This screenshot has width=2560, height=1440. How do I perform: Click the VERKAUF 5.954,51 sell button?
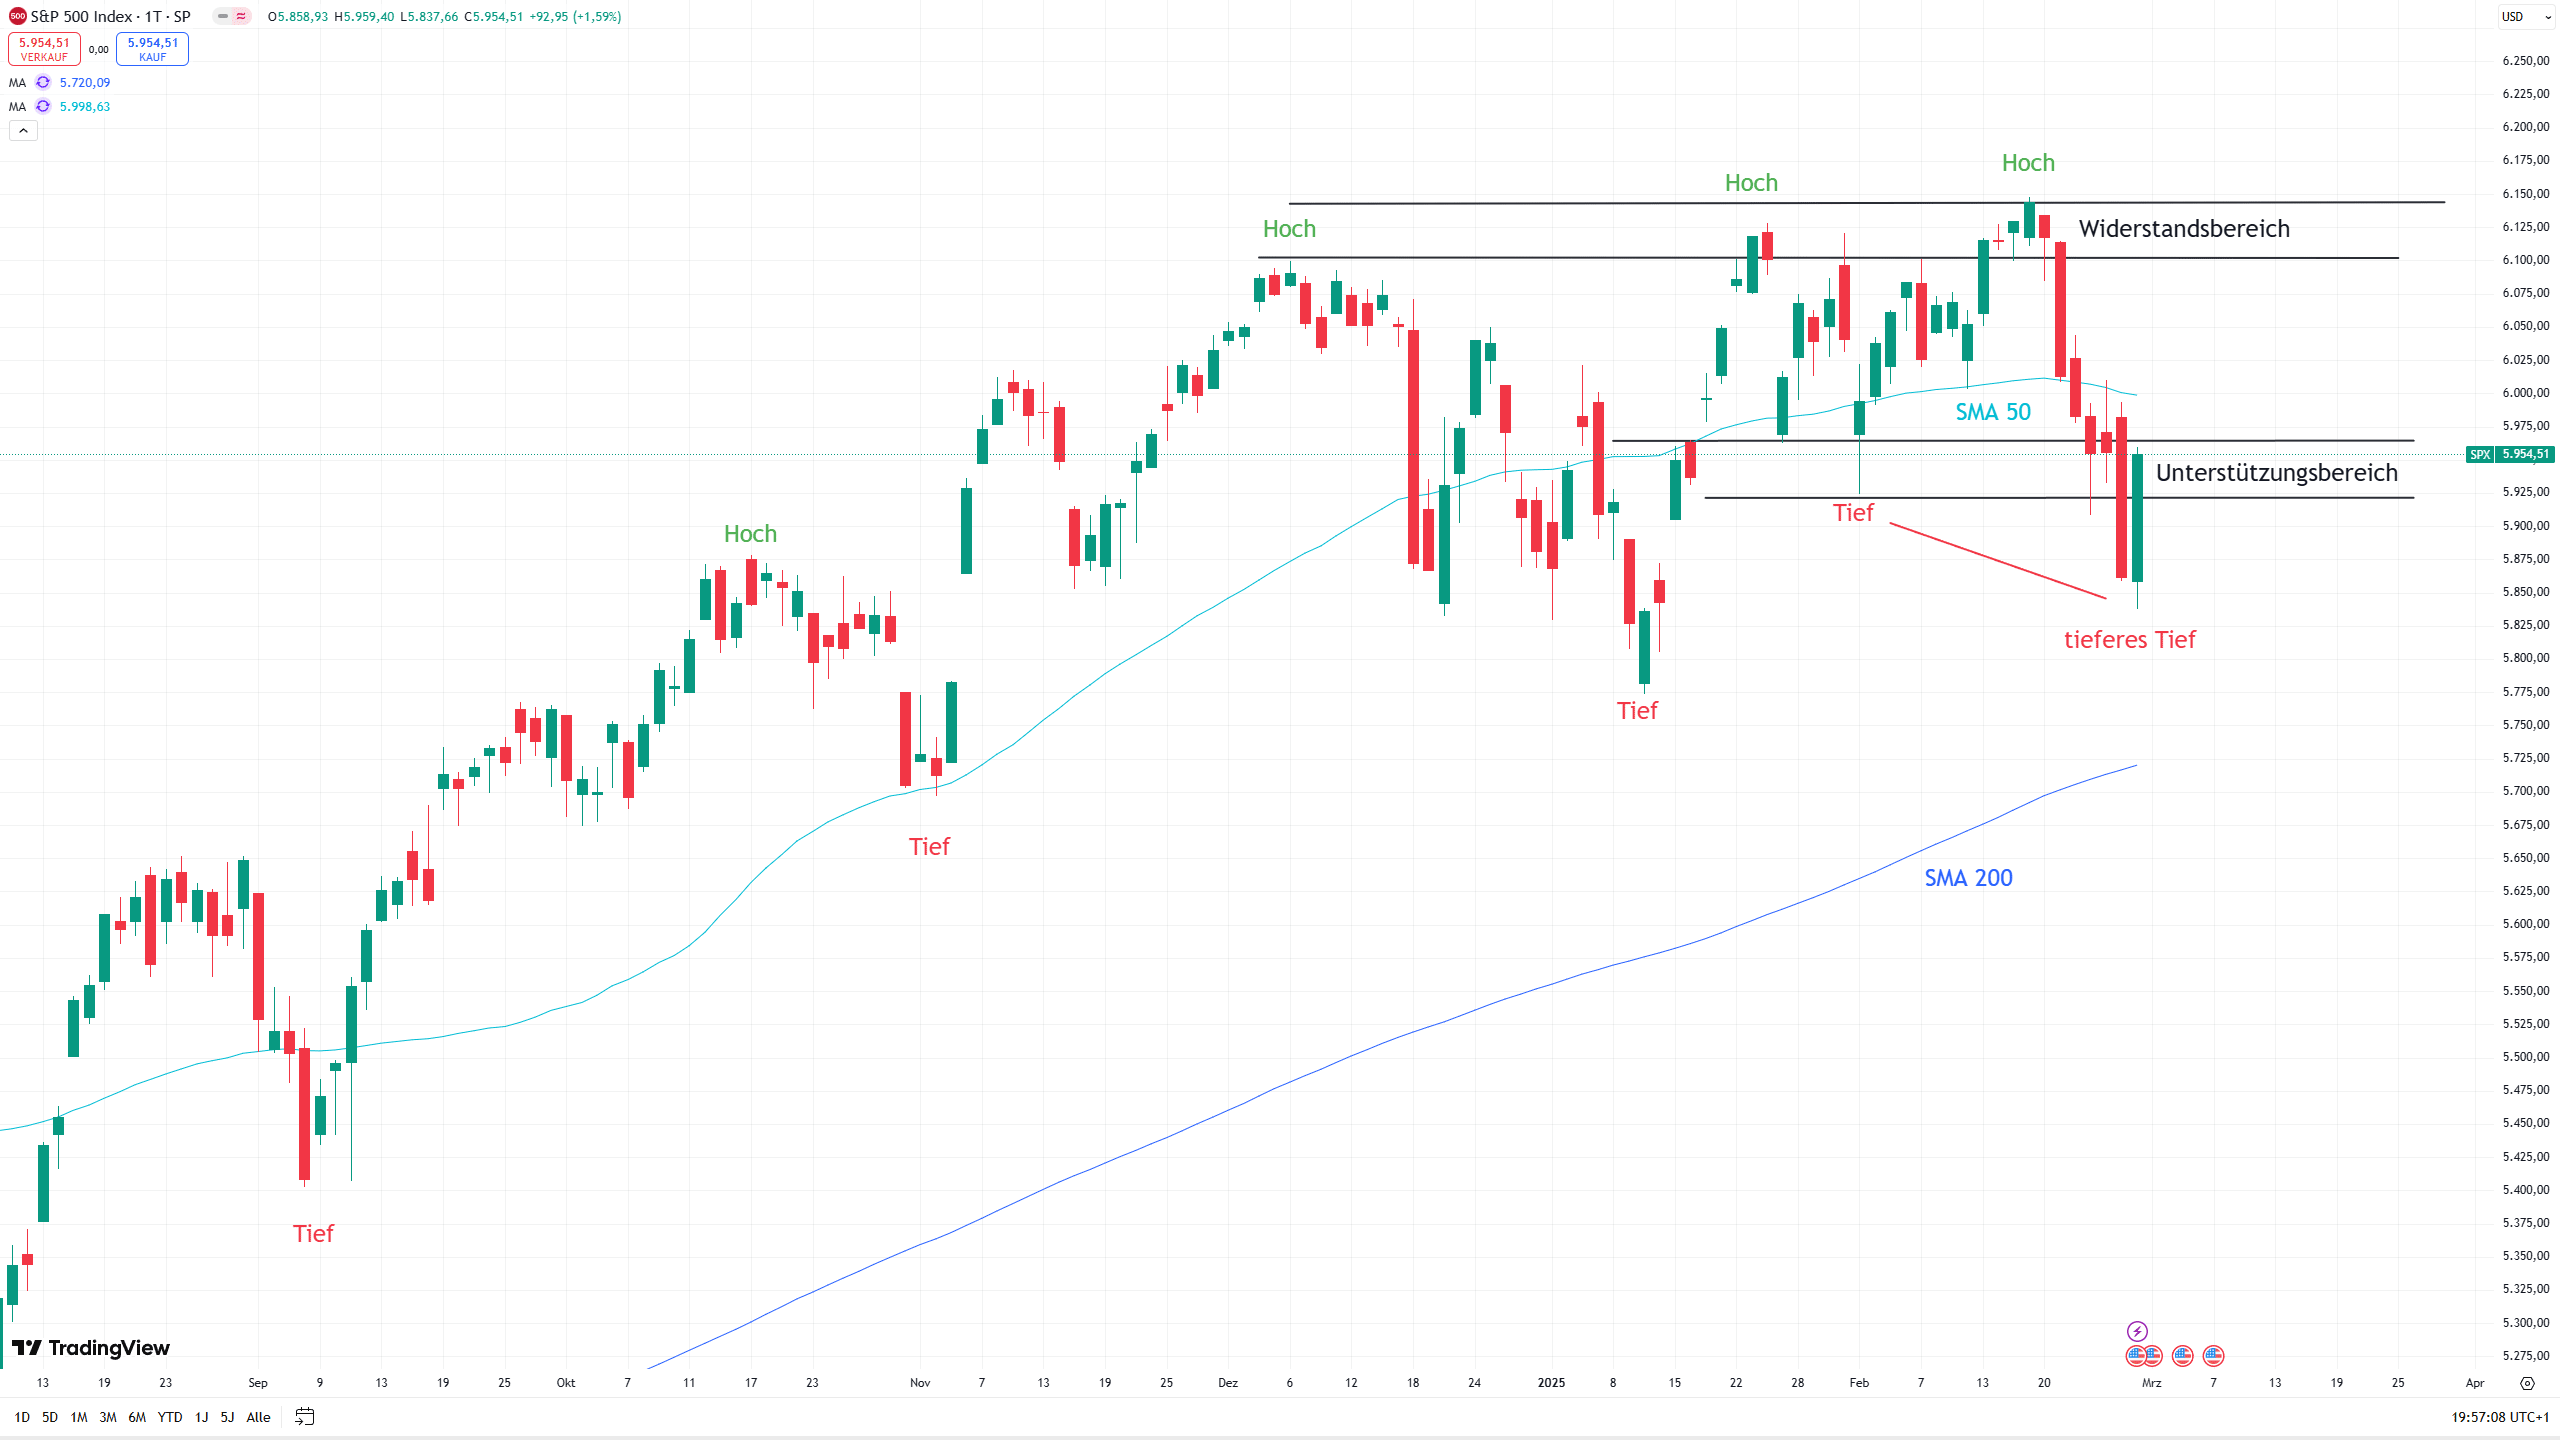click(x=44, y=49)
